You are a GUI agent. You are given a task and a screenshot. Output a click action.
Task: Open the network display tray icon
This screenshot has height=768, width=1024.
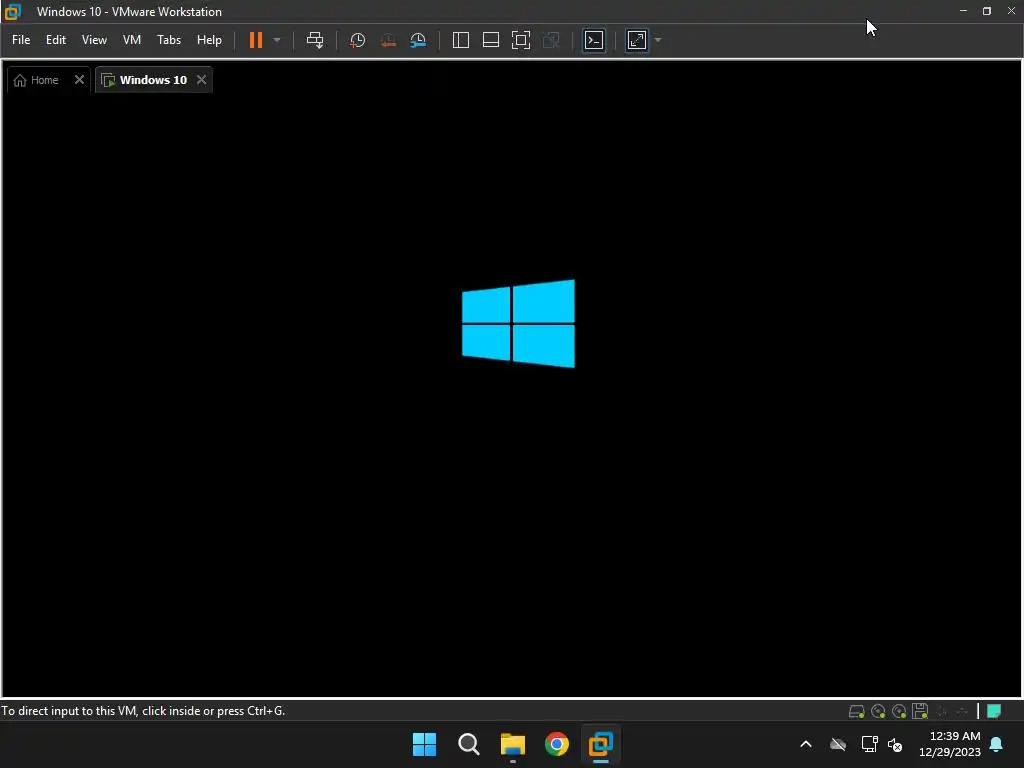click(x=869, y=744)
